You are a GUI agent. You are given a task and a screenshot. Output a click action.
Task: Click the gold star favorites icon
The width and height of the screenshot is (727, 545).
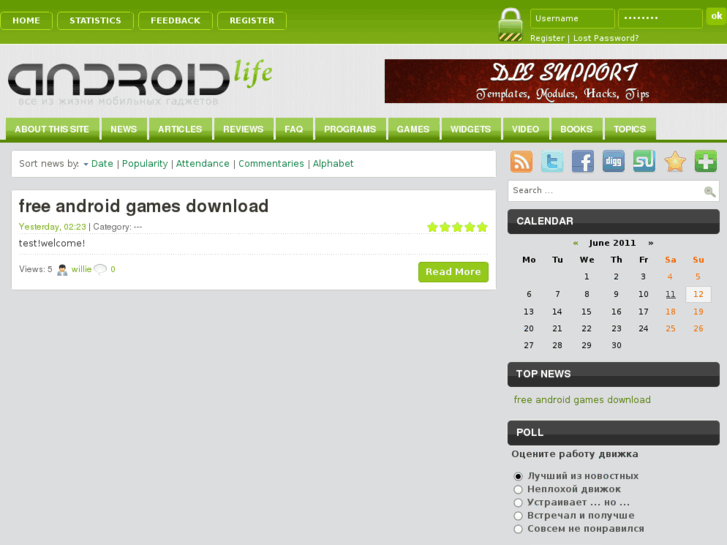[675, 161]
